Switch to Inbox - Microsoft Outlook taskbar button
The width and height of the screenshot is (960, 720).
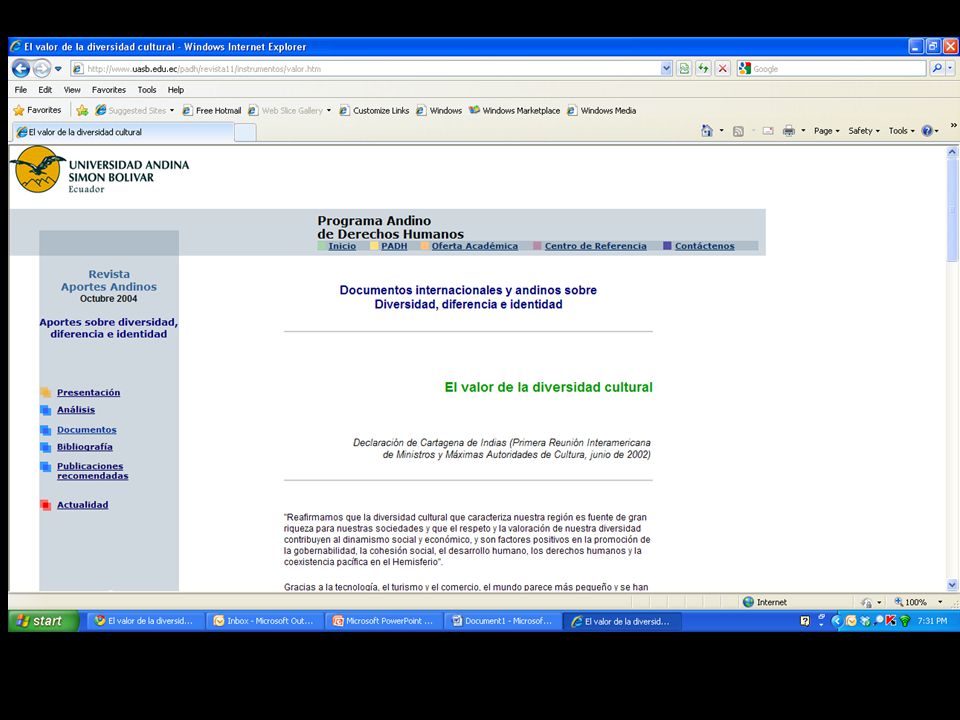click(264, 621)
